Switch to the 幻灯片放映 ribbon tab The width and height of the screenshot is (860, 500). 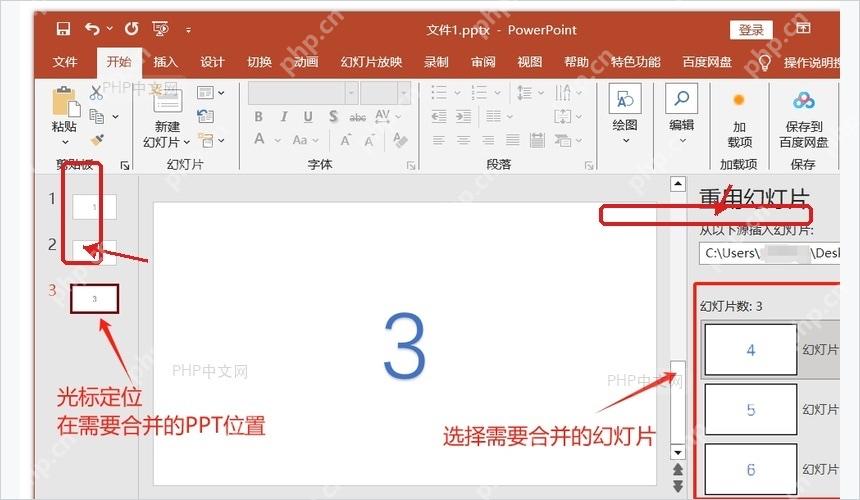pyautogui.click(x=371, y=62)
